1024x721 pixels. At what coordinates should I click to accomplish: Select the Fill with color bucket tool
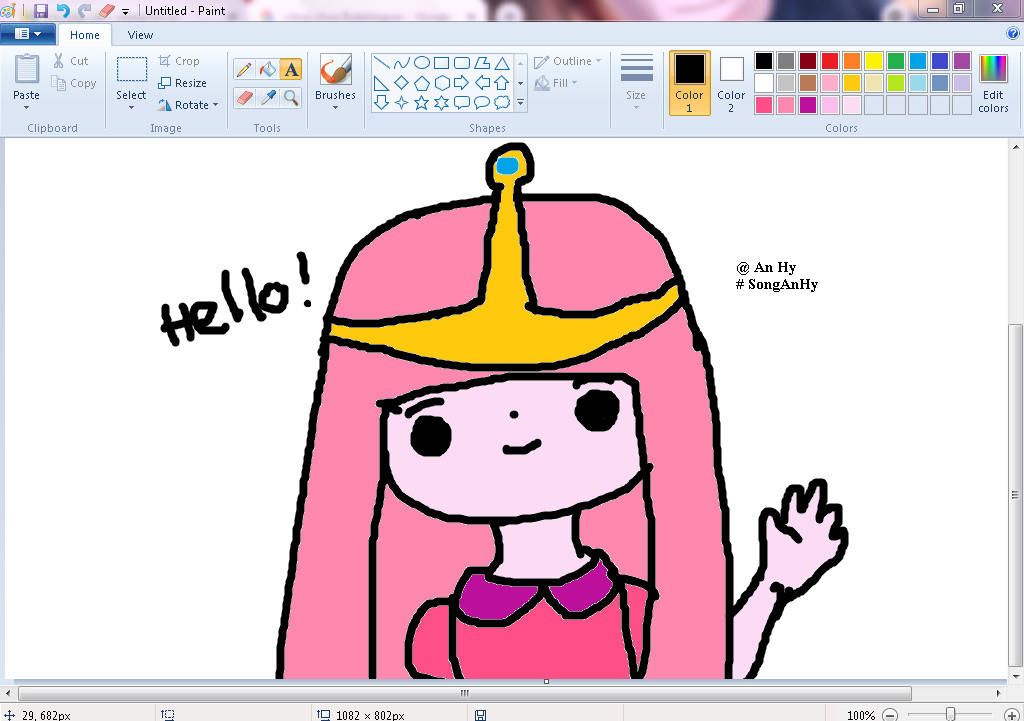tap(268, 69)
